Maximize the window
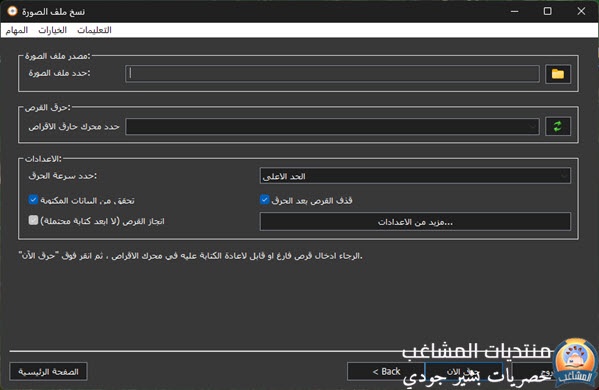Viewport: 599px width, 390px height. (x=547, y=11)
